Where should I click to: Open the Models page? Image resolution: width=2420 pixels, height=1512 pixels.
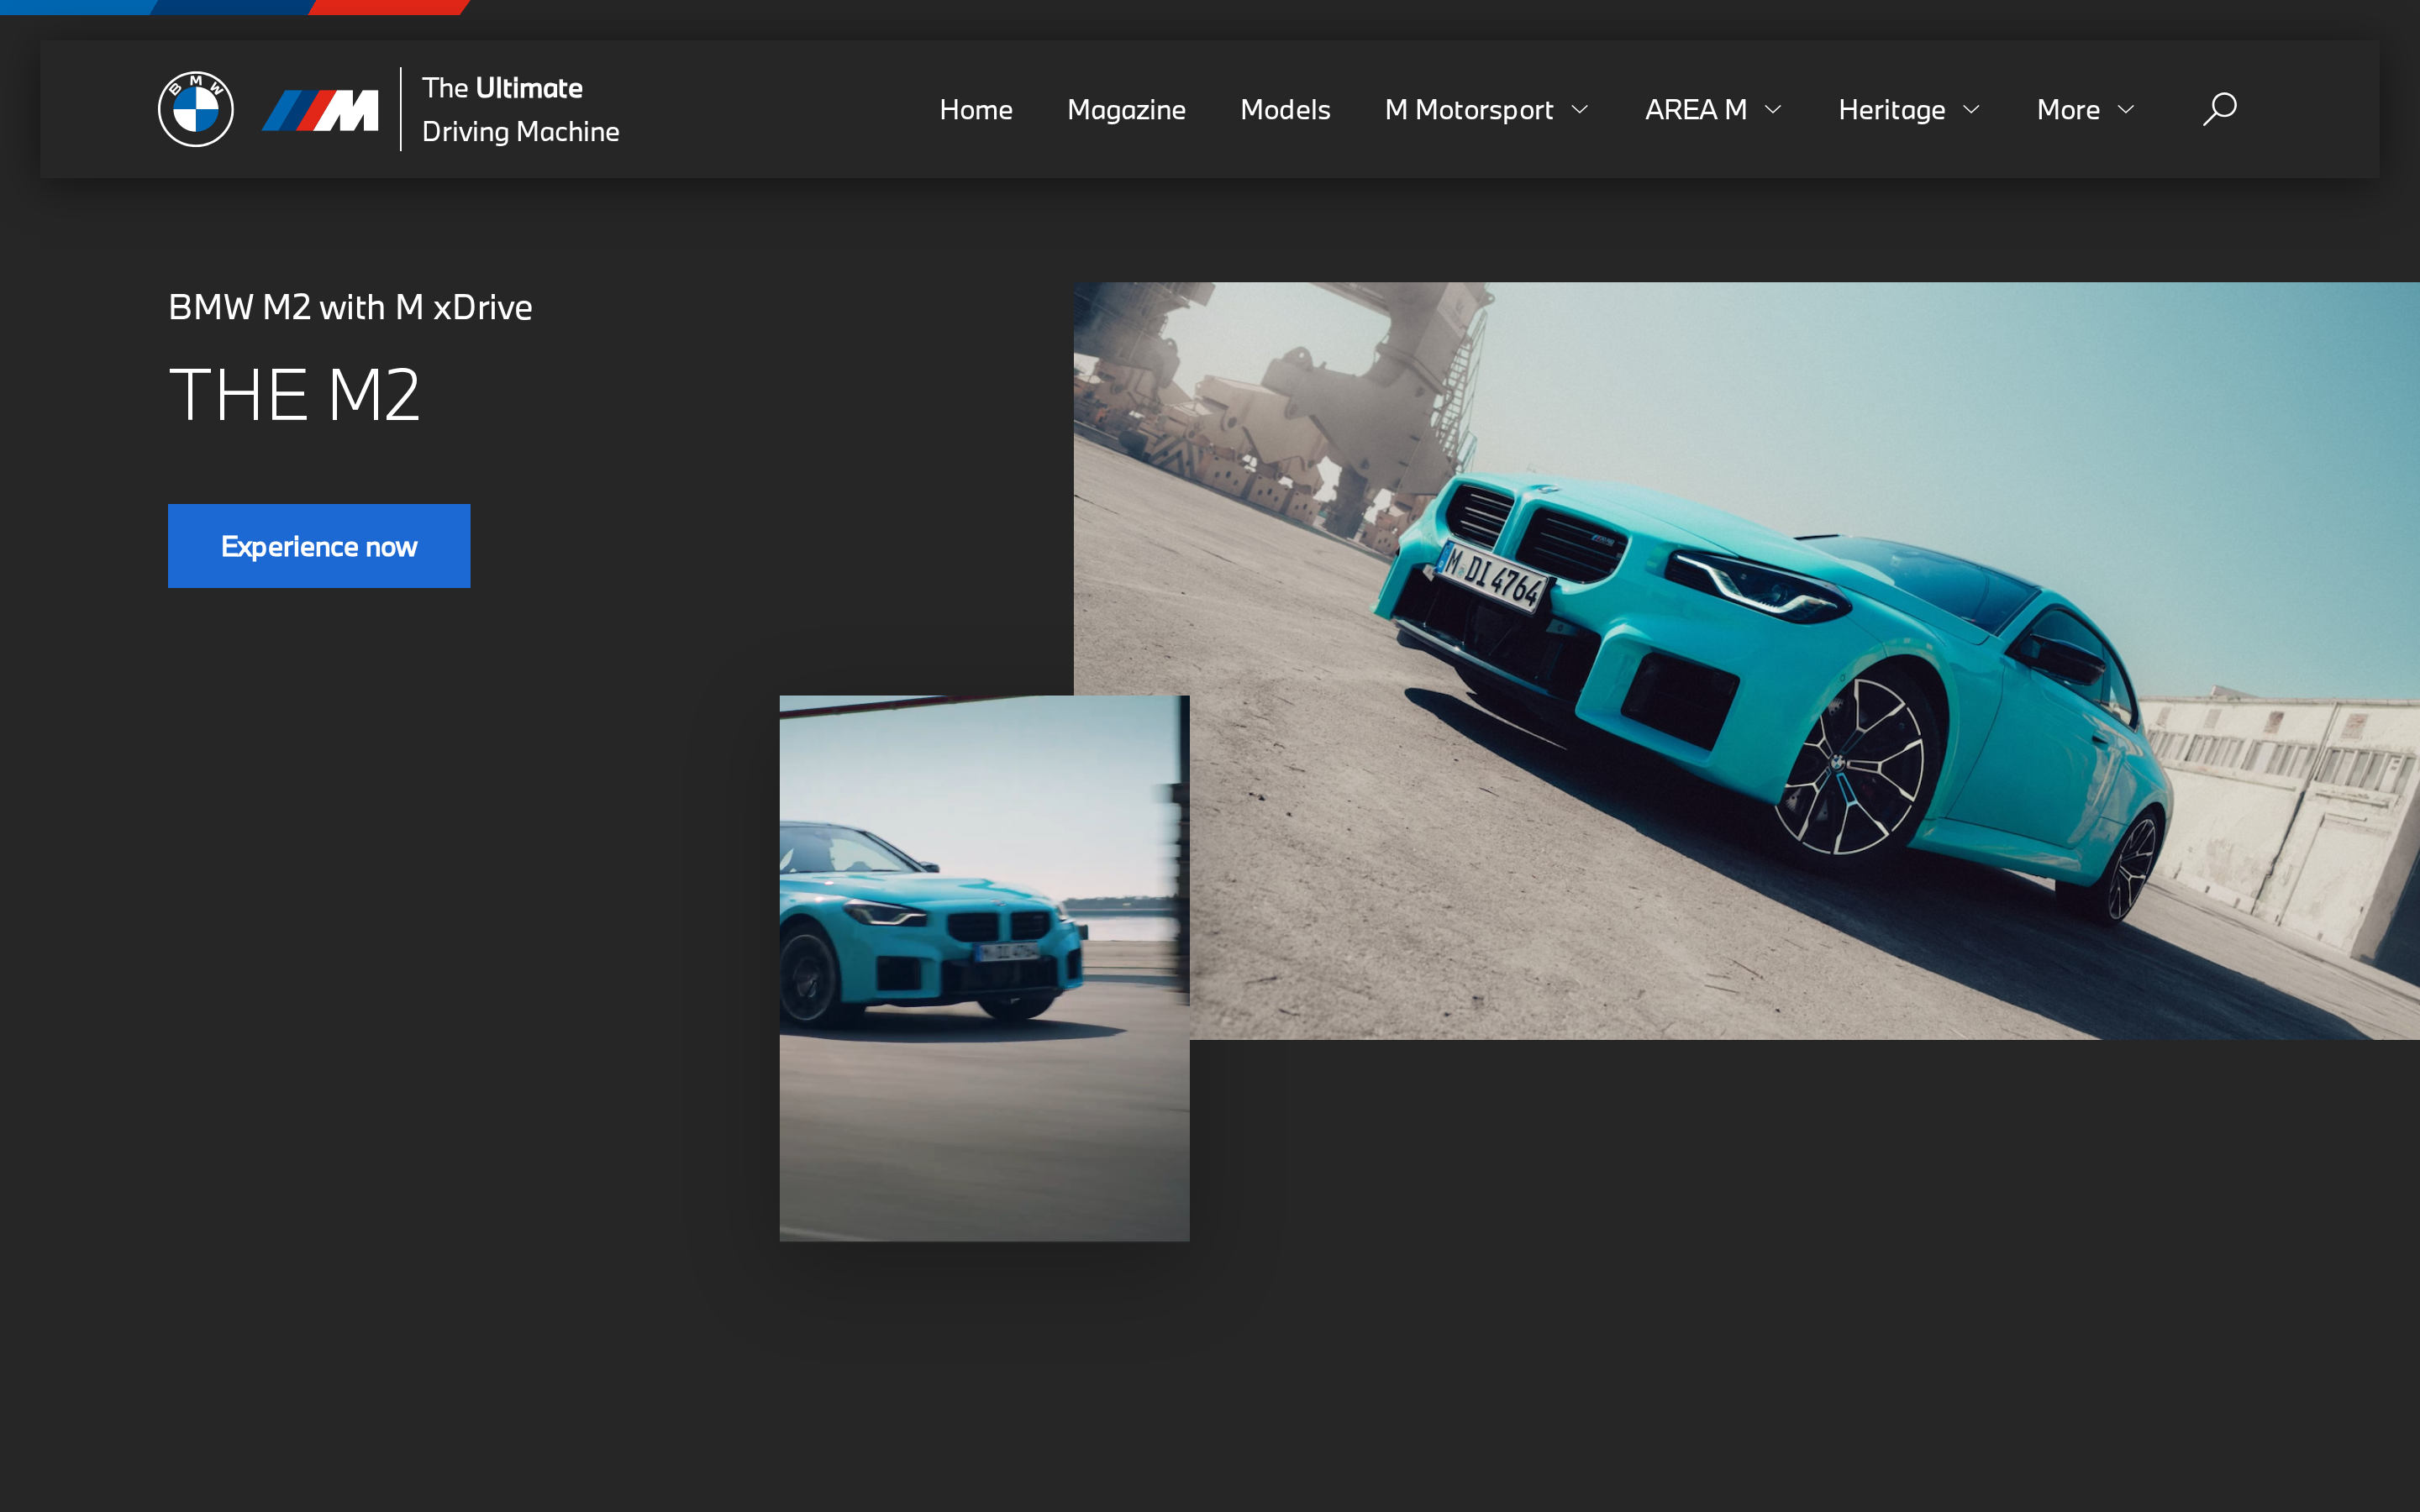point(1285,109)
